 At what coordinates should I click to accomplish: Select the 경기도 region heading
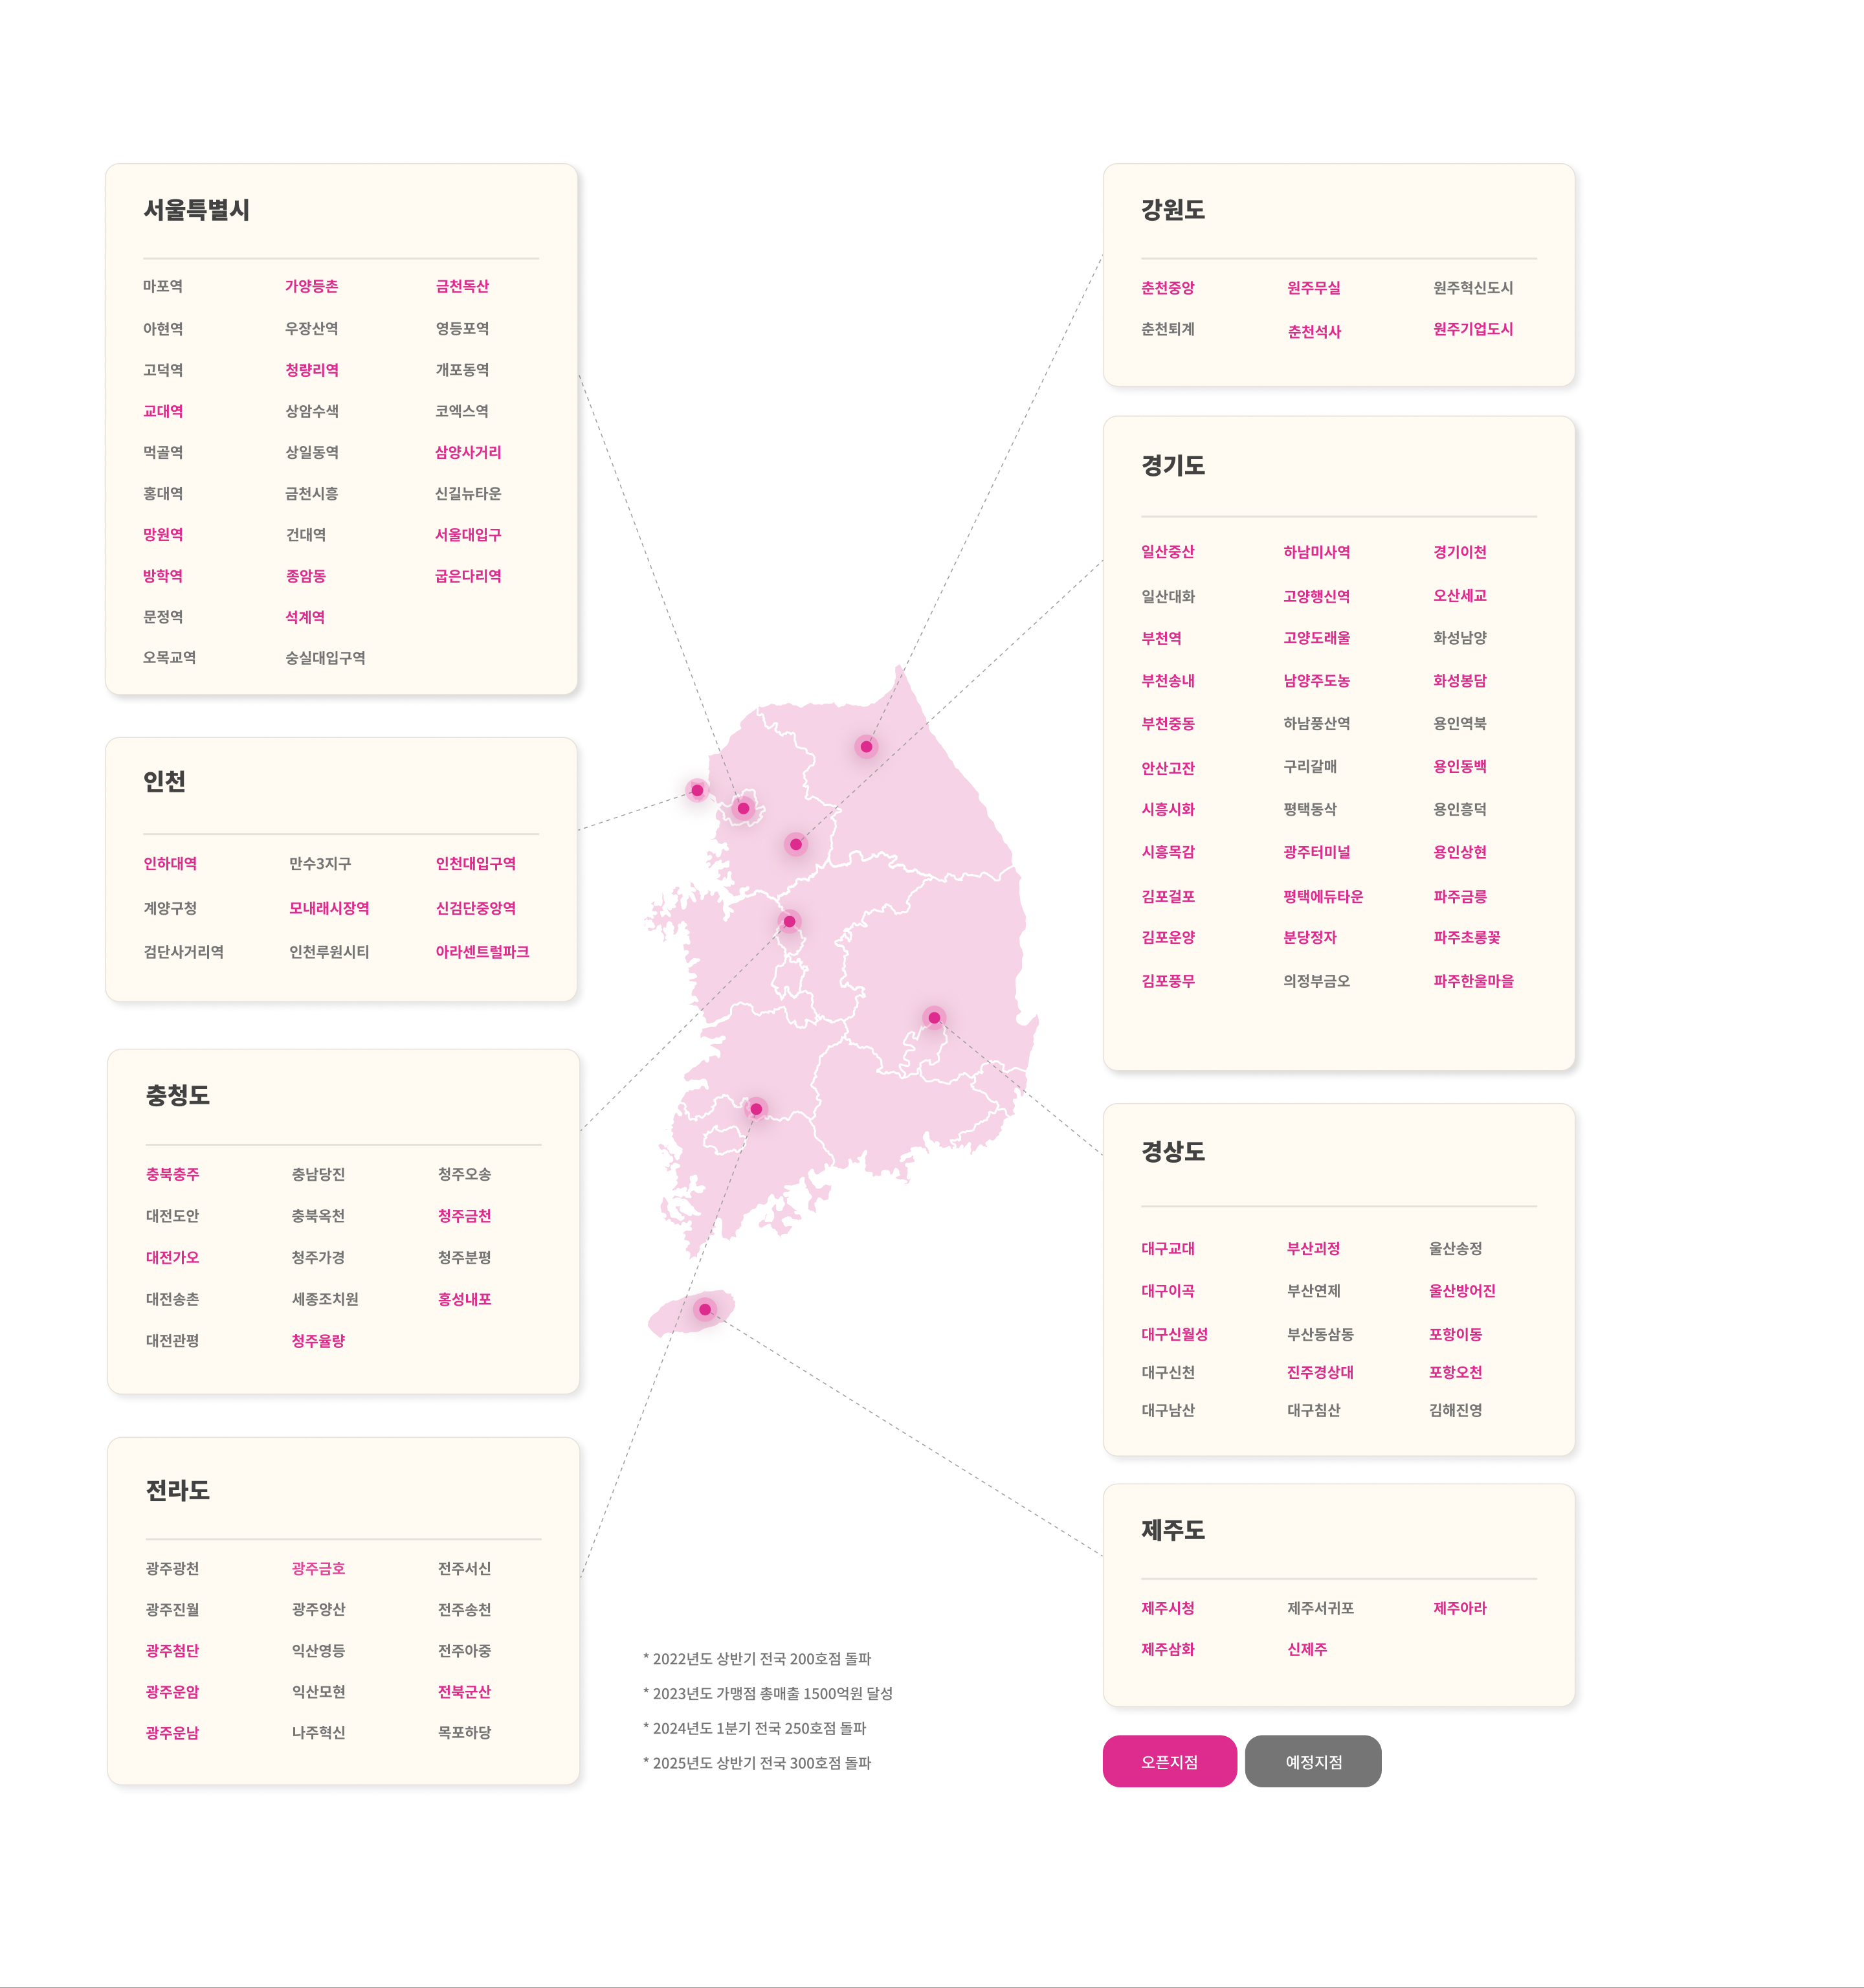coord(1173,466)
